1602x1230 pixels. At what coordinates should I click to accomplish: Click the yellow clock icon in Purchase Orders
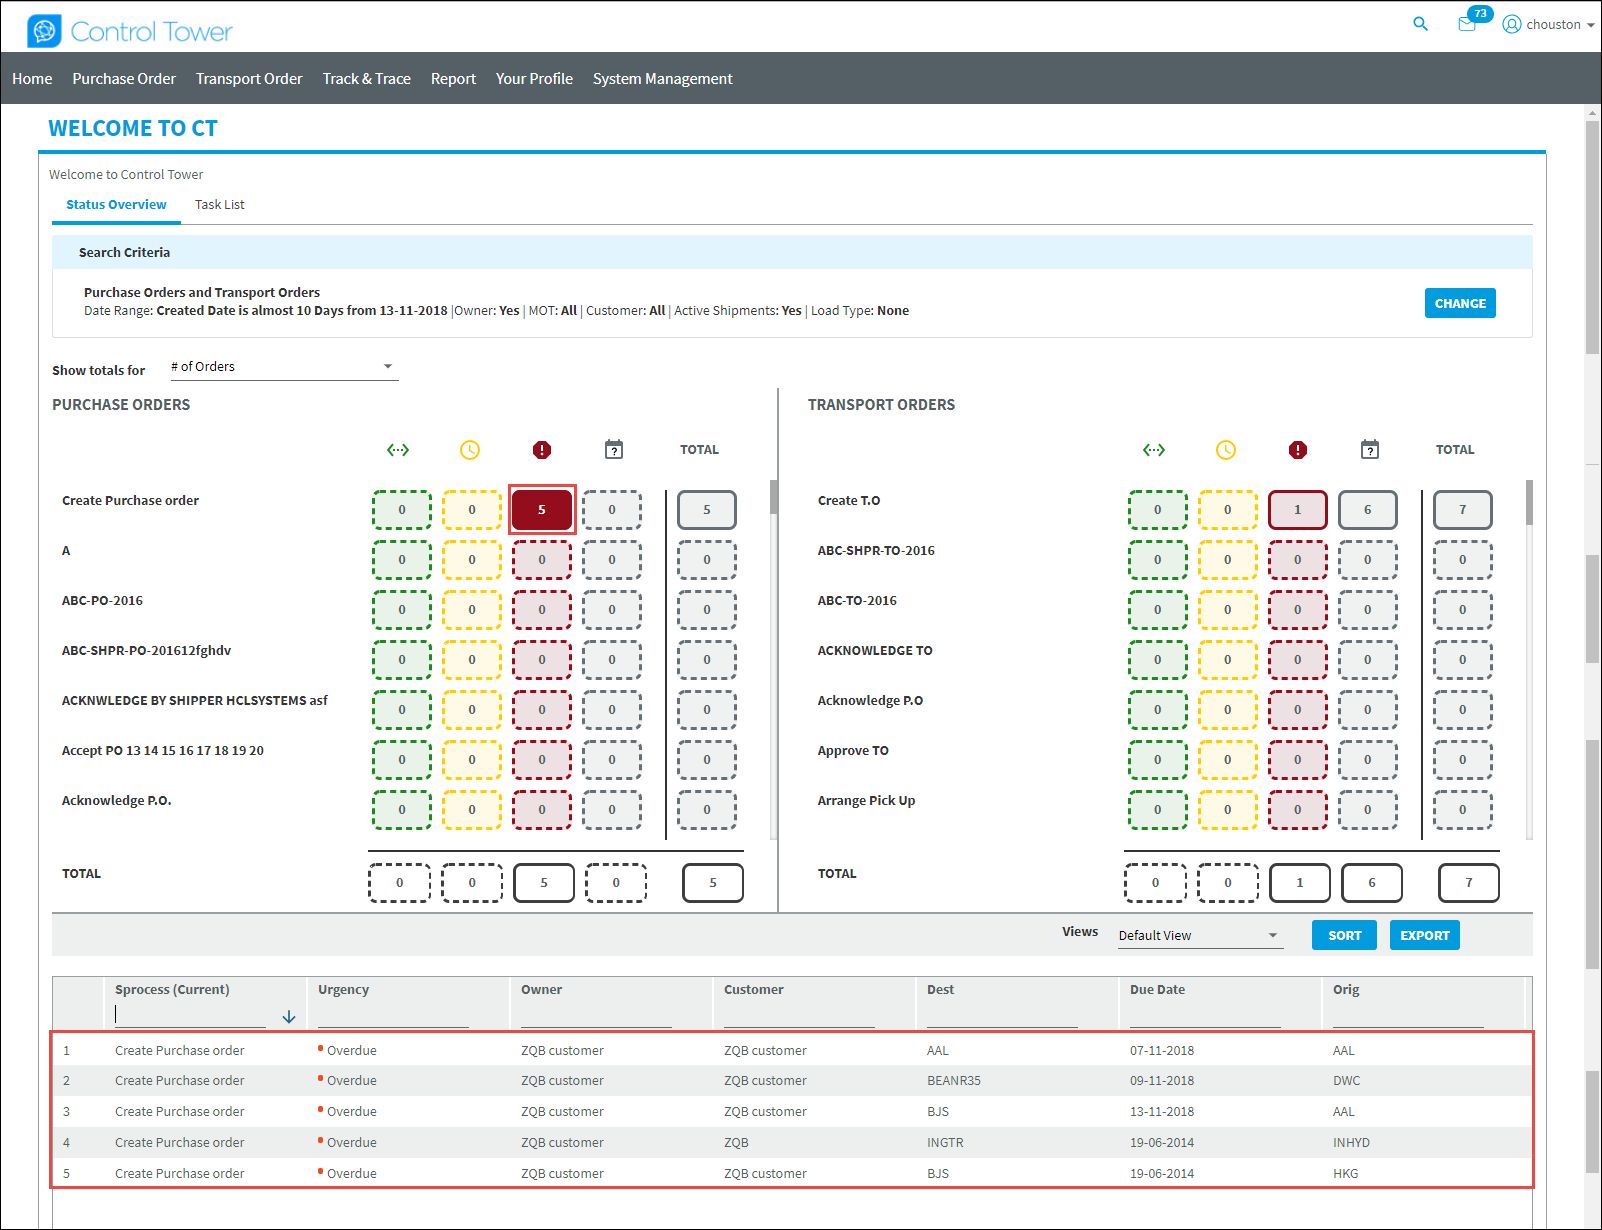click(x=470, y=450)
